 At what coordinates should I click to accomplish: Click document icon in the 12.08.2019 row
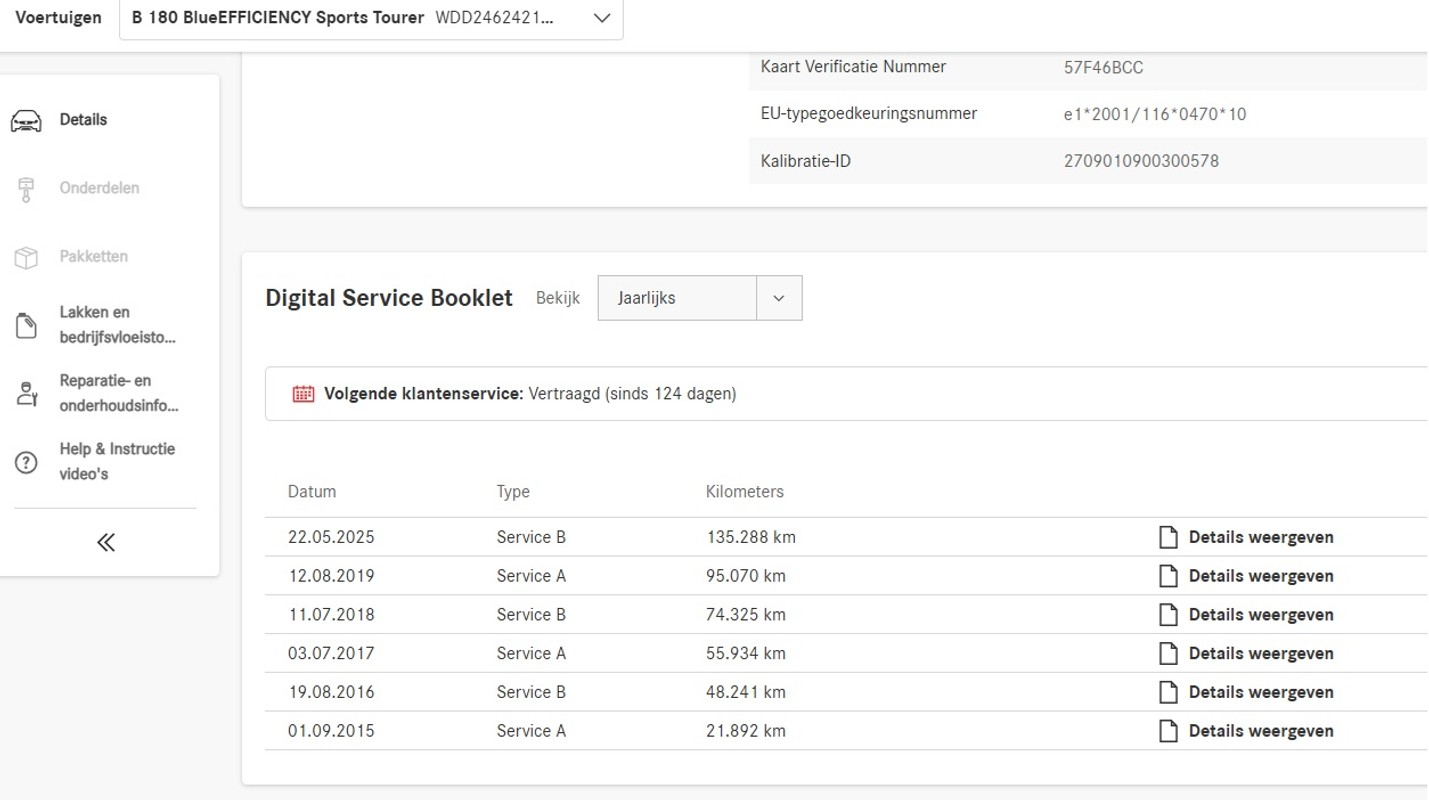point(1168,576)
